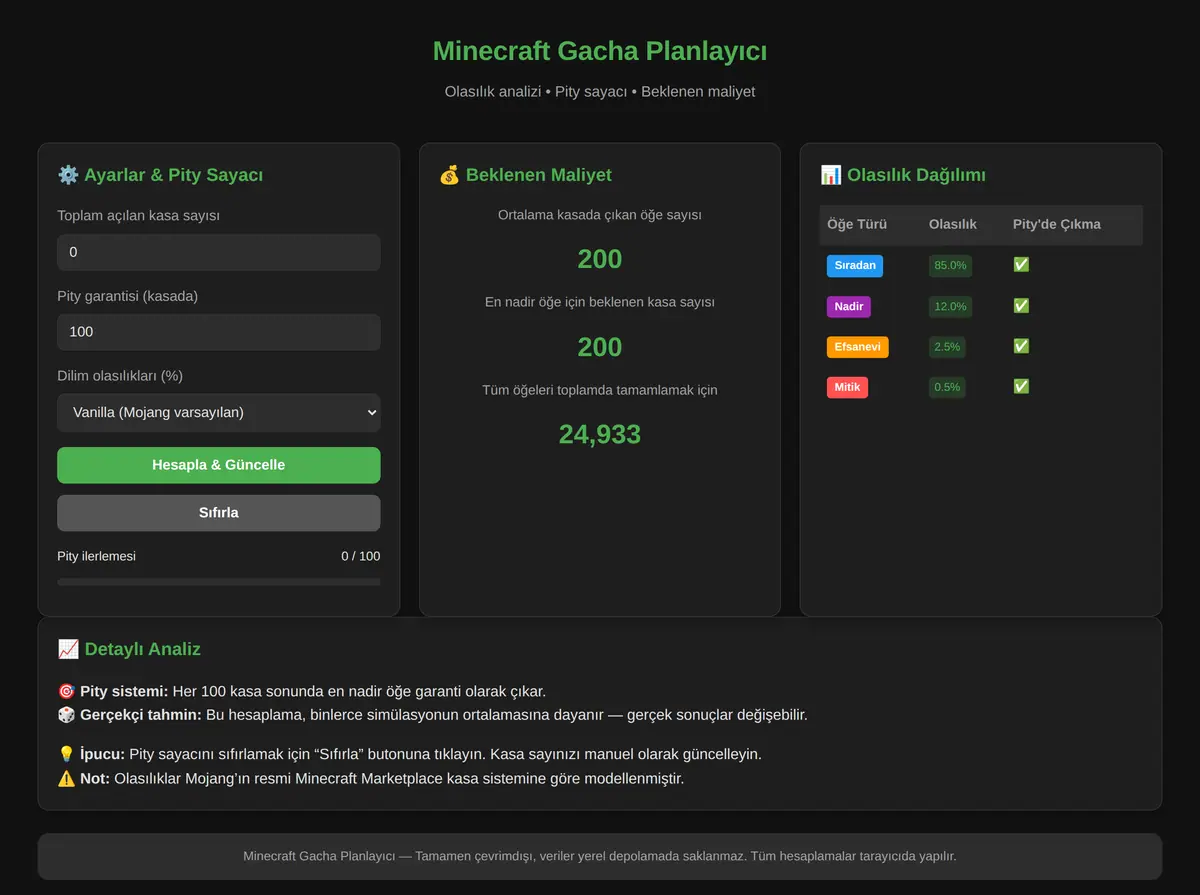Click the Olasılık column header
Screen dimensions: 1200x895
click(953, 224)
